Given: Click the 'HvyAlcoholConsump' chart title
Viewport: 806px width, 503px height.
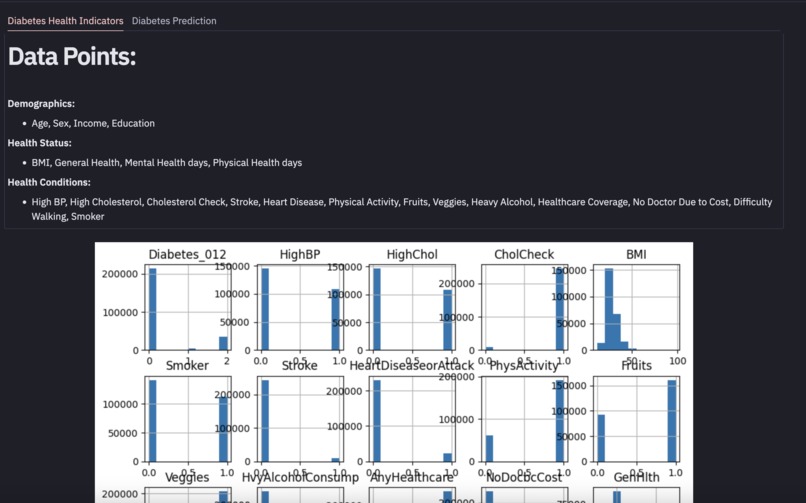Looking at the screenshot, I should pyautogui.click(x=300, y=477).
